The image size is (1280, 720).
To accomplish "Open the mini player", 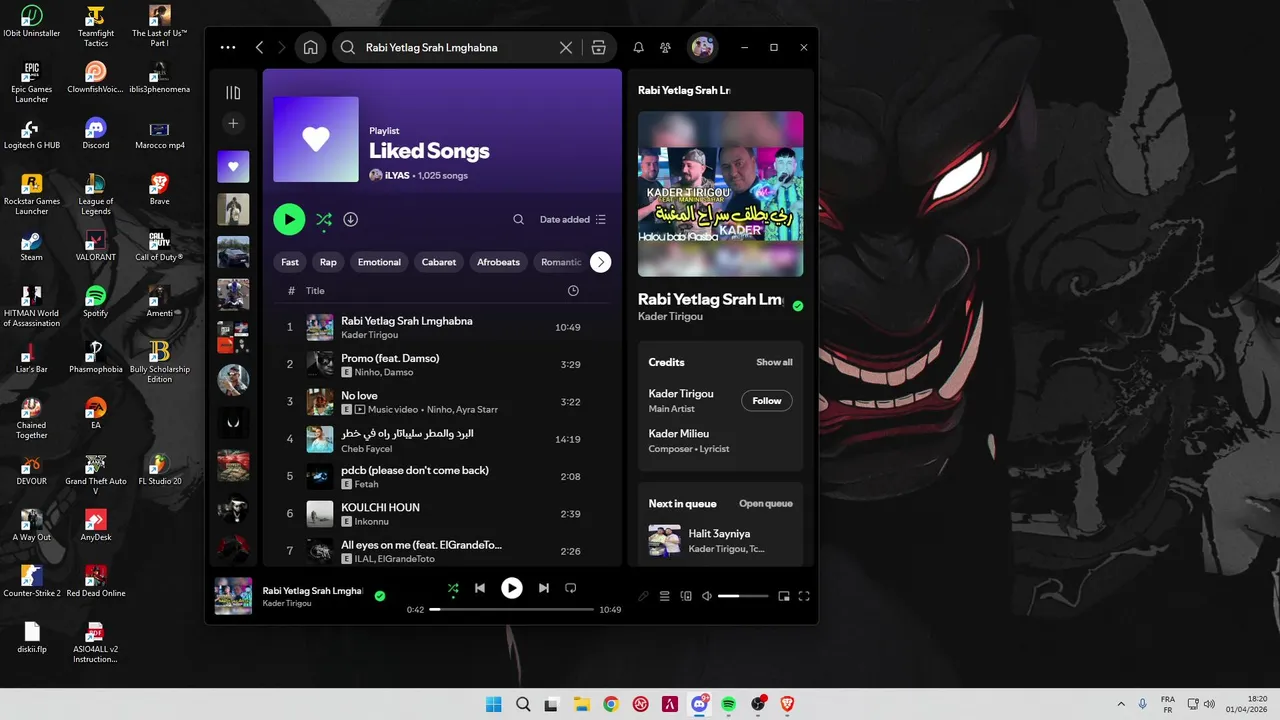I will pyautogui.click(x=784, y=596).
